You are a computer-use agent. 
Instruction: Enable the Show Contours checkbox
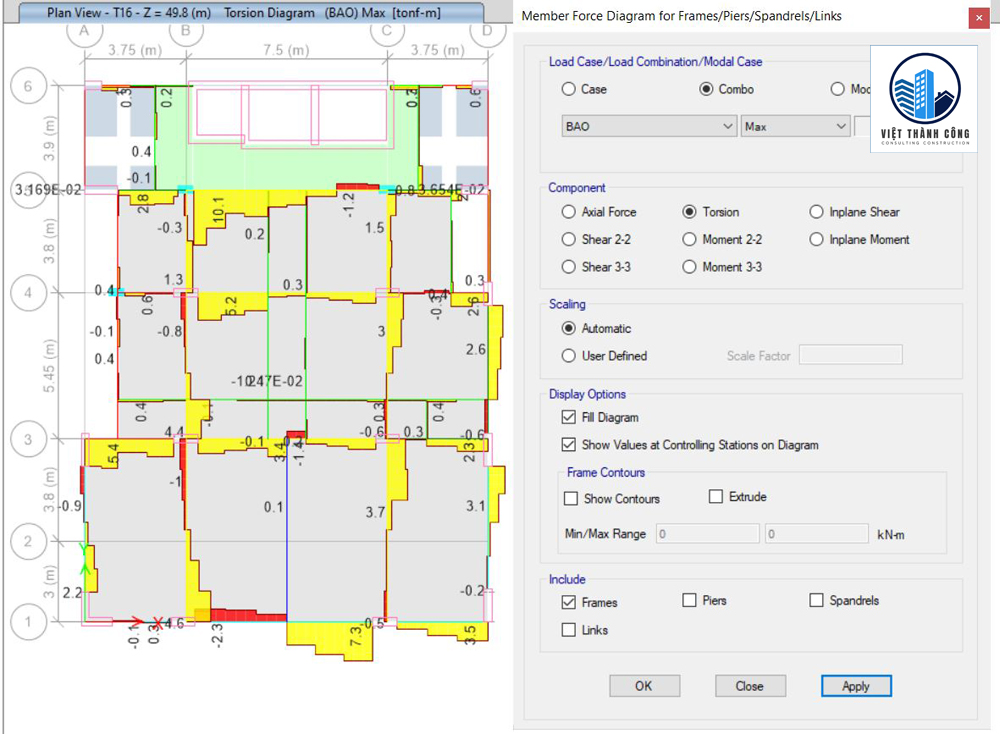(x=571, y=498)
